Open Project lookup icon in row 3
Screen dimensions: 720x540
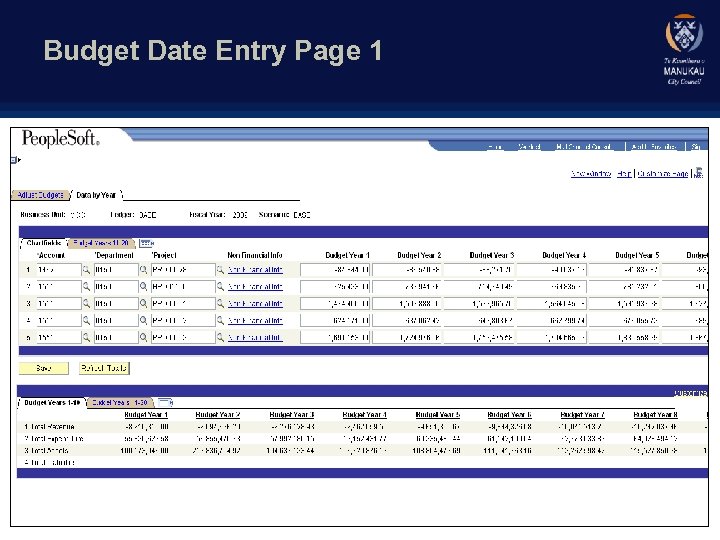click(220, 304)
